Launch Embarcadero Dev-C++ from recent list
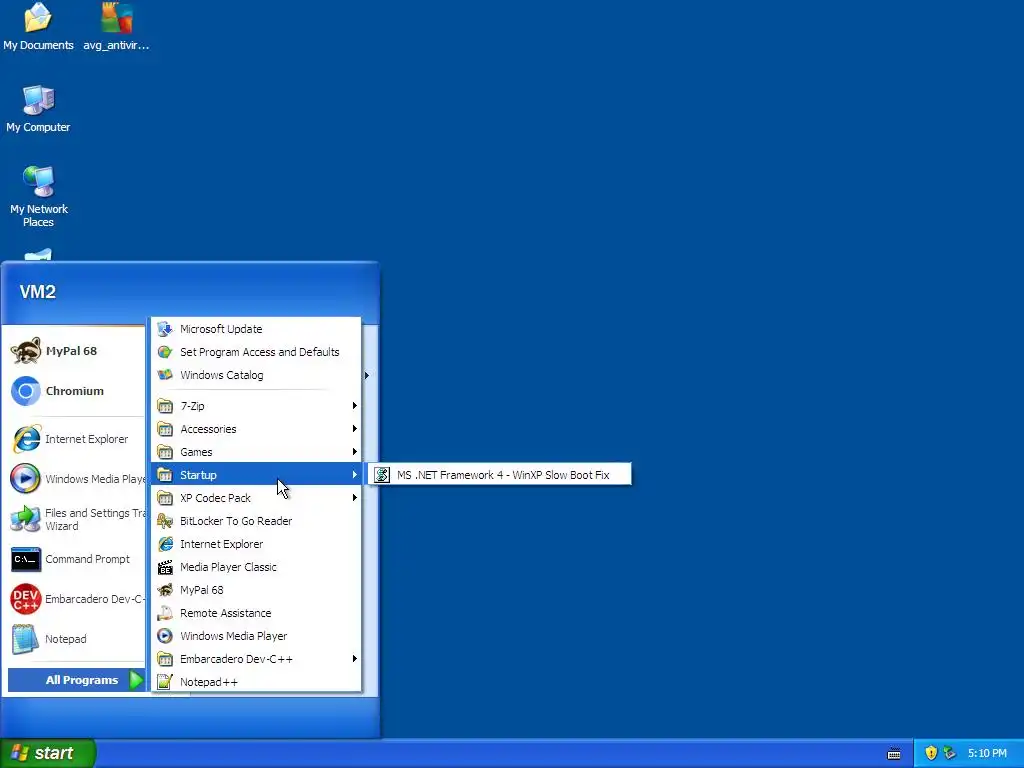This screenshot has width=1024, height=768. (x=77, y=599)
